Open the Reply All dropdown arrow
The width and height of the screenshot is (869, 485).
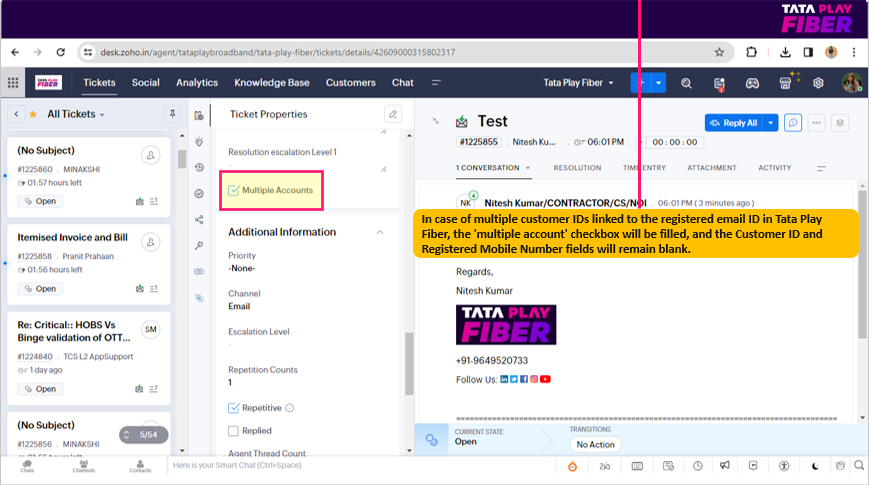(x=770, y=122)
